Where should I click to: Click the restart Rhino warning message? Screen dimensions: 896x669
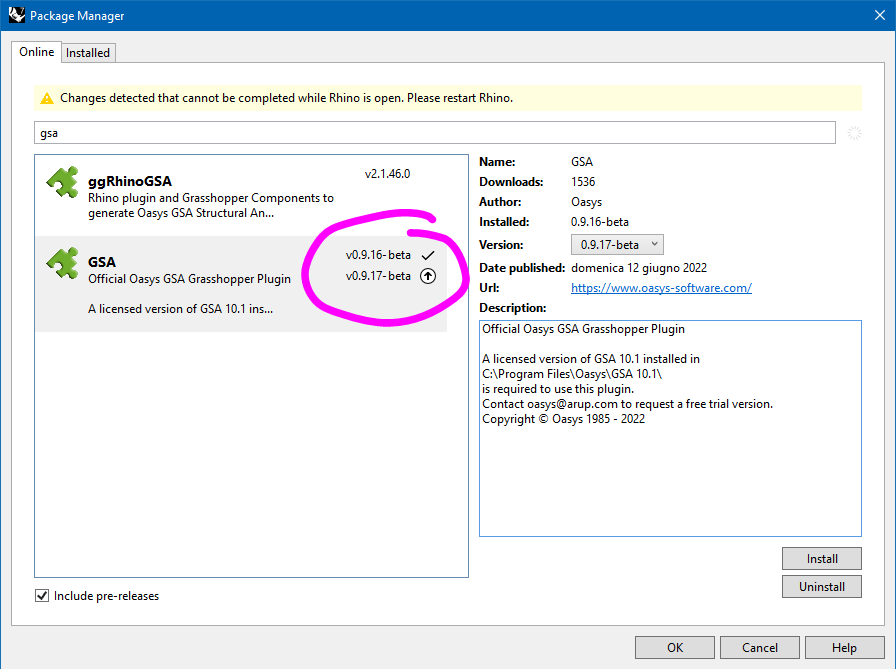[286, 98]
